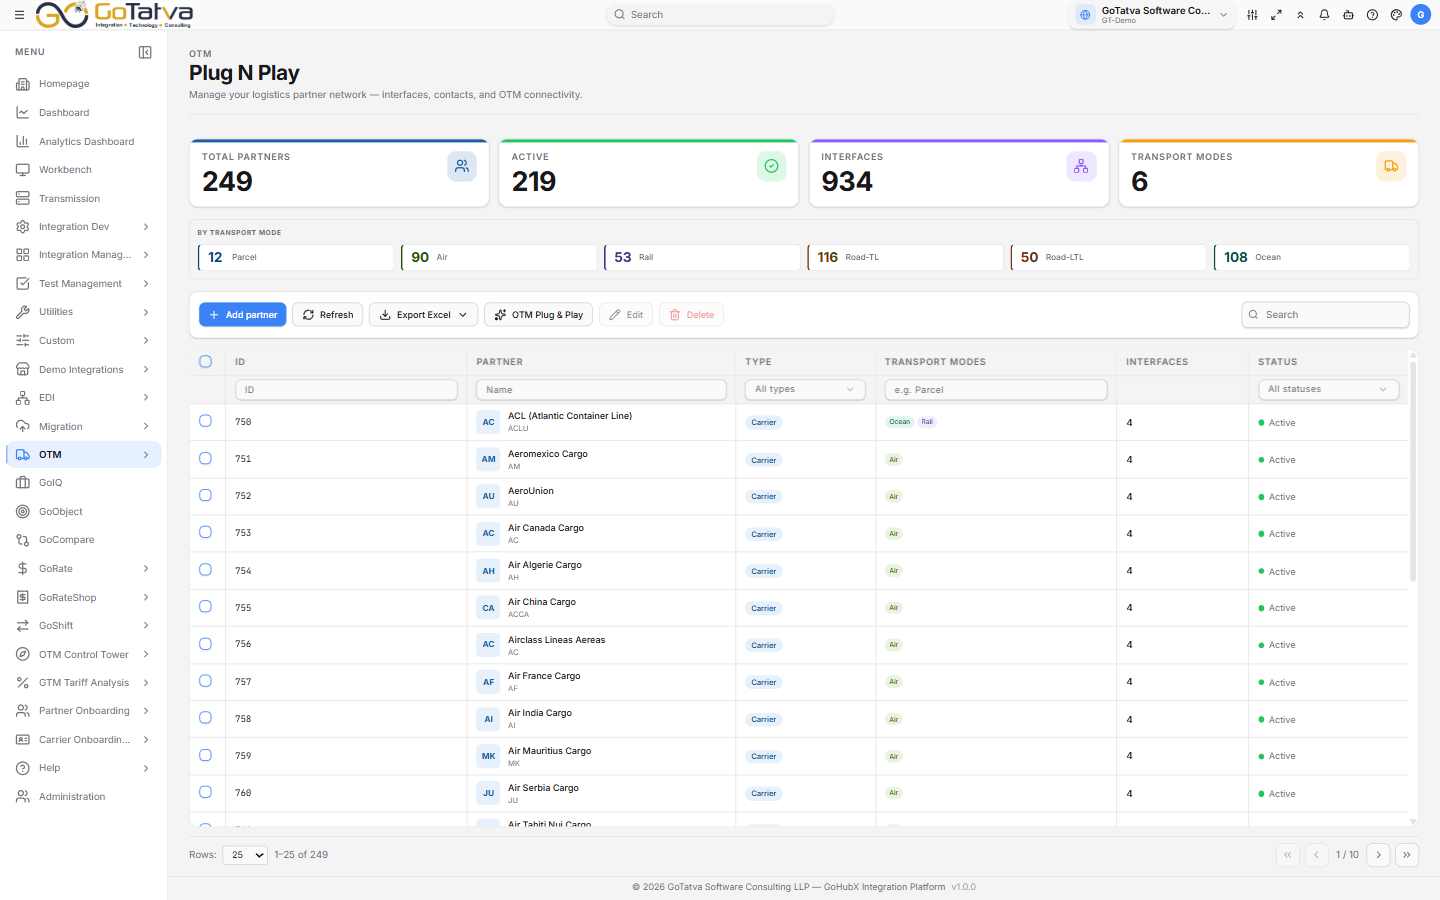Open GoCompare in sidebar

tap(84, 540)
